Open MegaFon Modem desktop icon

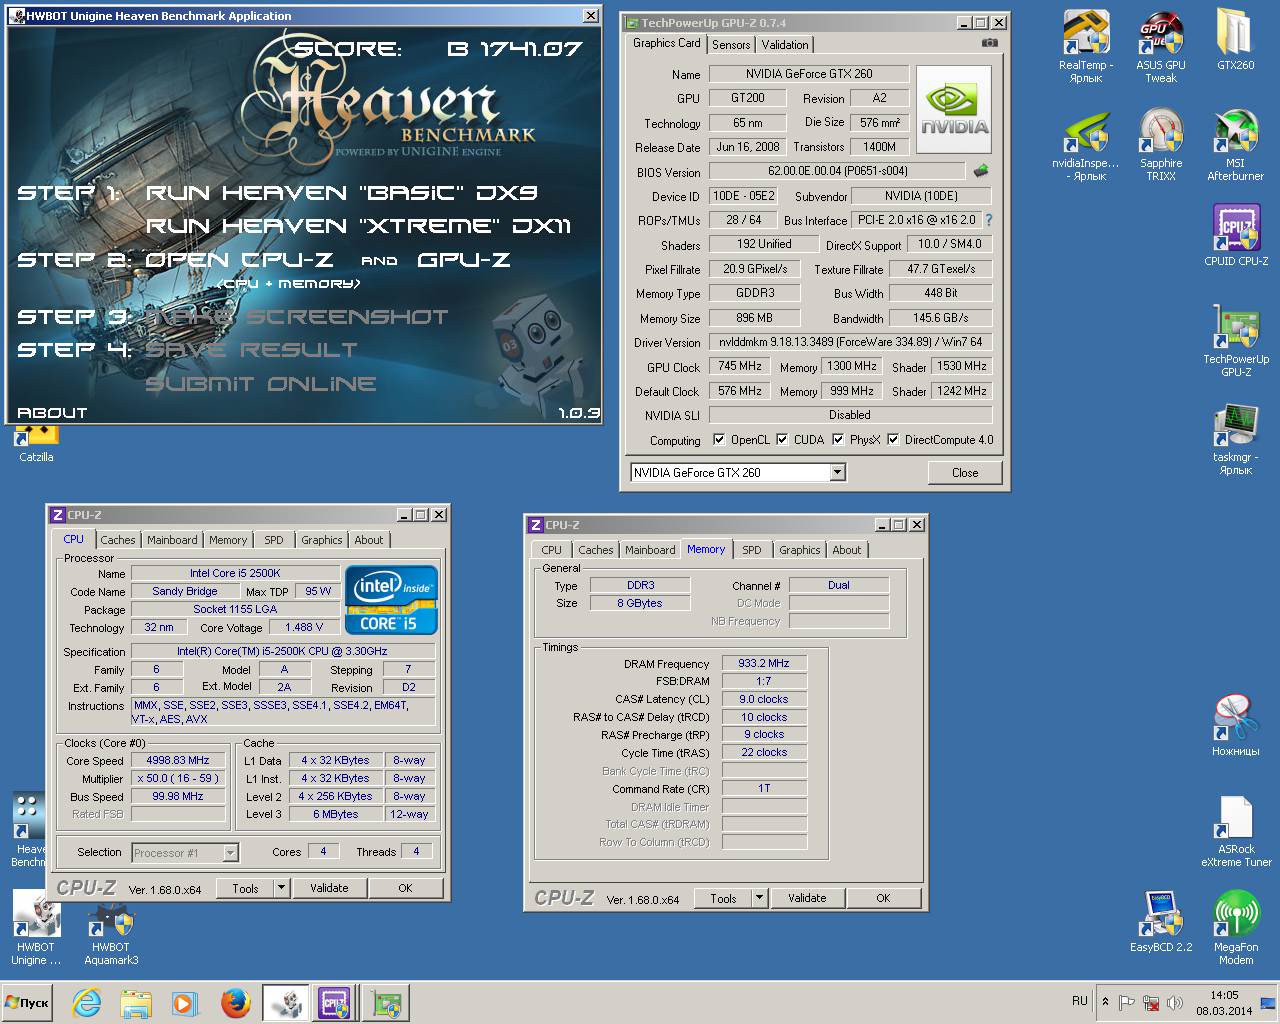[1235, 926]
